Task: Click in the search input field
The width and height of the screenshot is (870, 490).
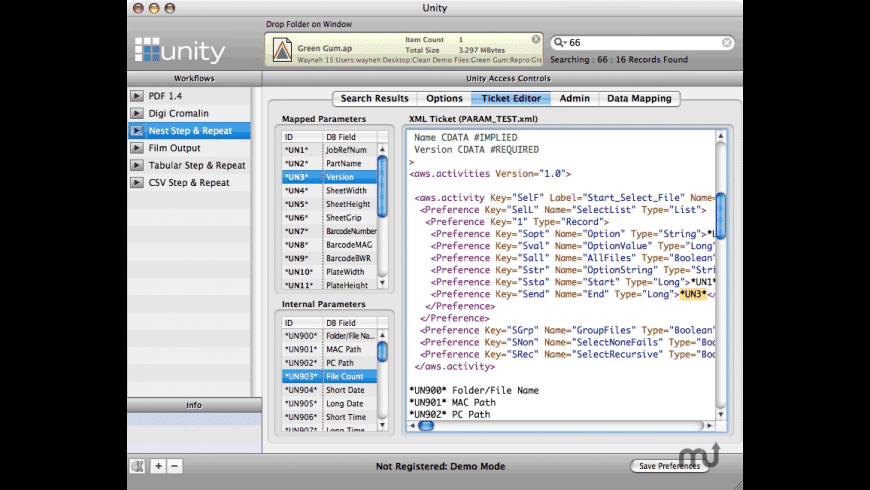Action: 645,43
